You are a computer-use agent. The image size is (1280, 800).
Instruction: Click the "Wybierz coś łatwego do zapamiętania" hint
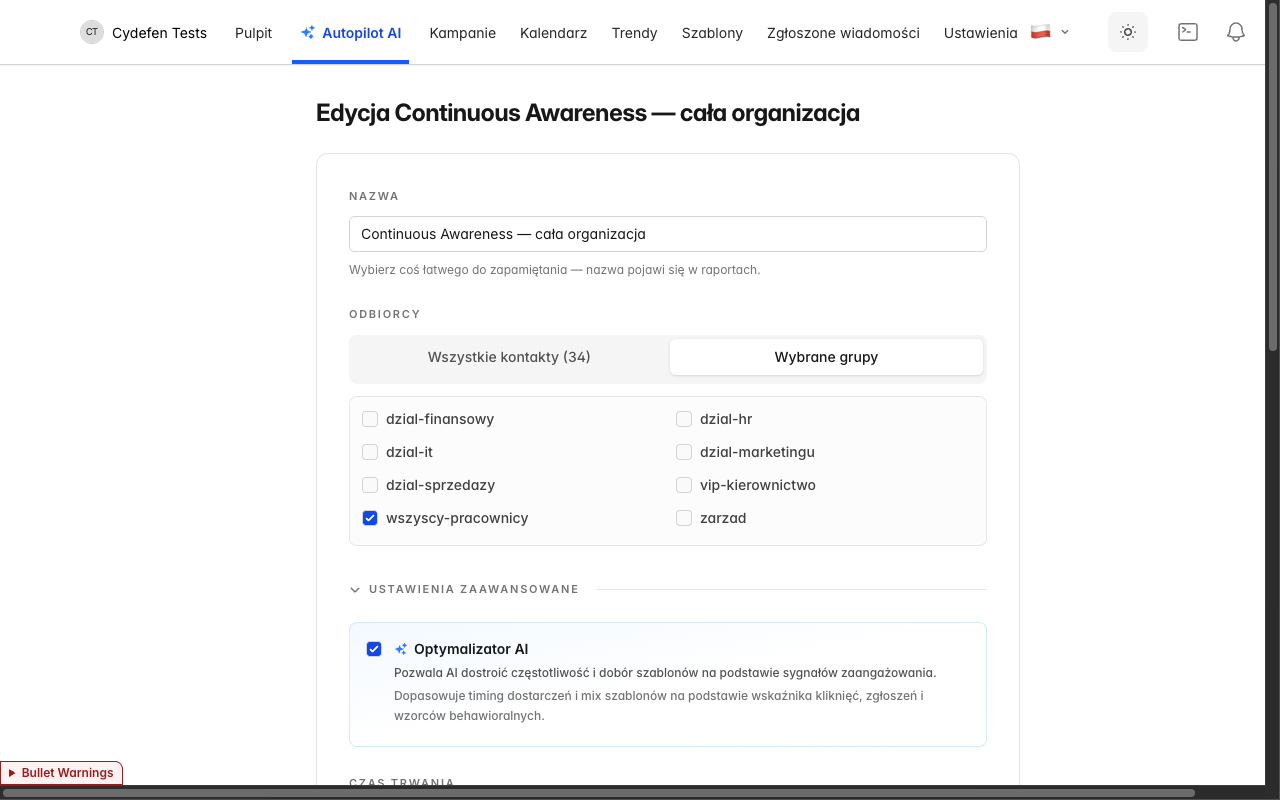tap(554, 270)
